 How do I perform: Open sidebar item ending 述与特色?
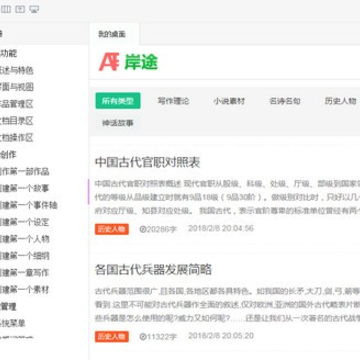point(17,71)
